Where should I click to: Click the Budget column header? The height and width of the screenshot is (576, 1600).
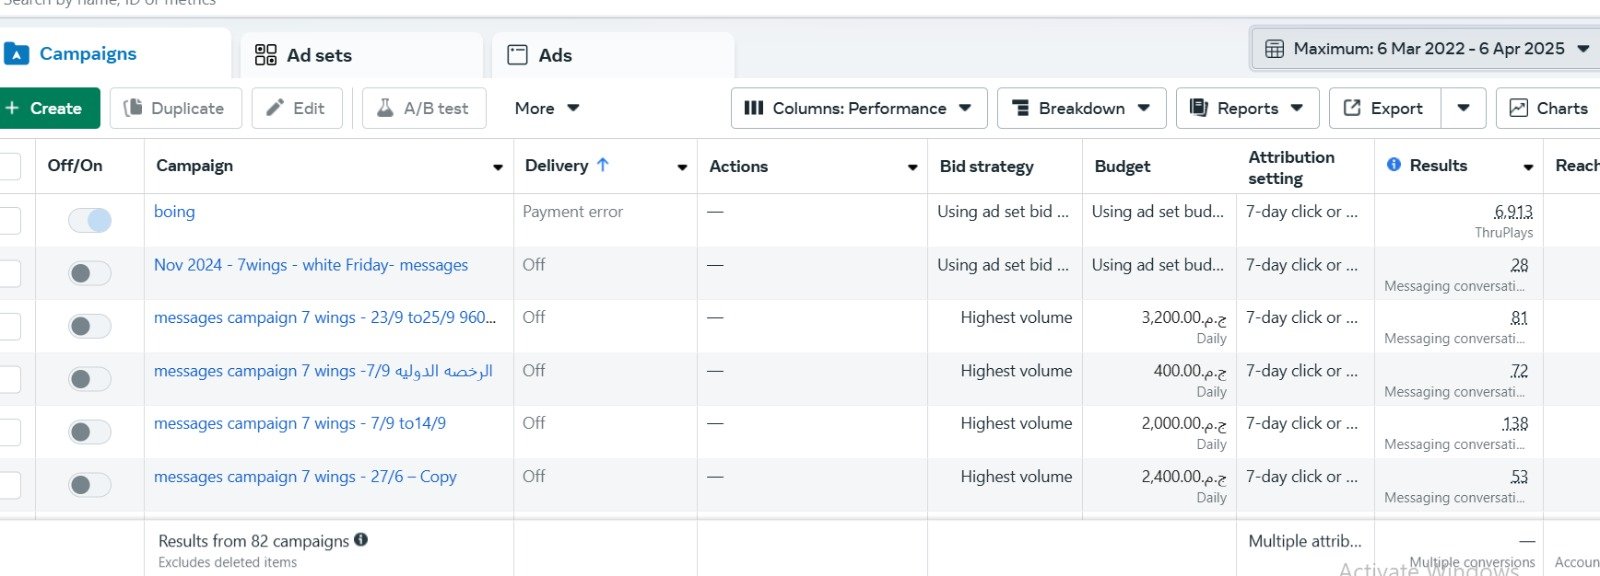point(1122,167)
